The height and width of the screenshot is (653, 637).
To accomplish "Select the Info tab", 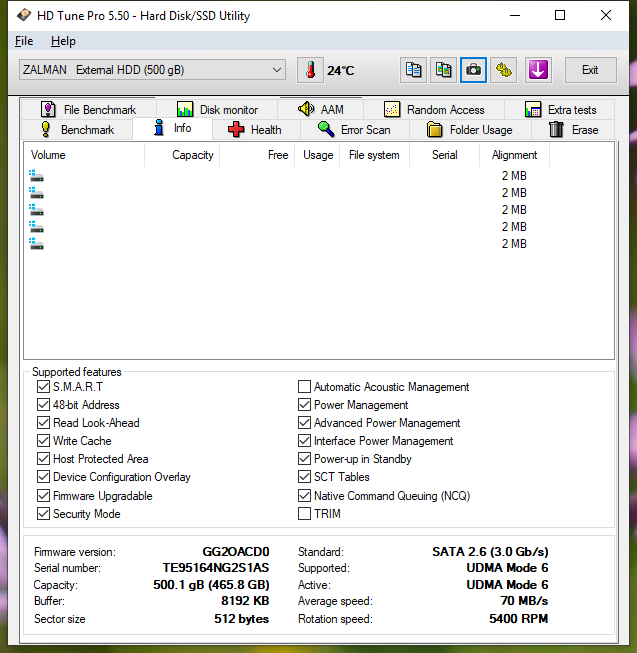I will (x=172, y=128).
